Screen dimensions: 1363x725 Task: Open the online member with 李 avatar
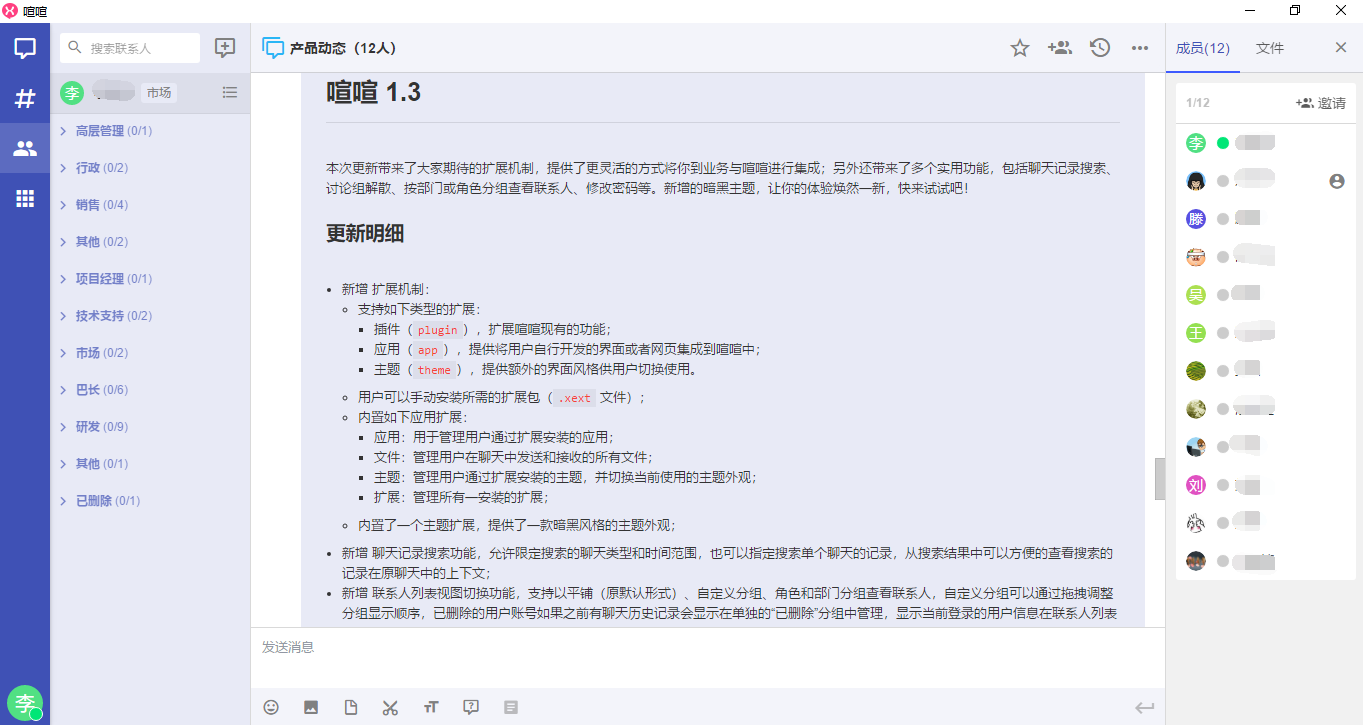click(x=1196, y=143)
